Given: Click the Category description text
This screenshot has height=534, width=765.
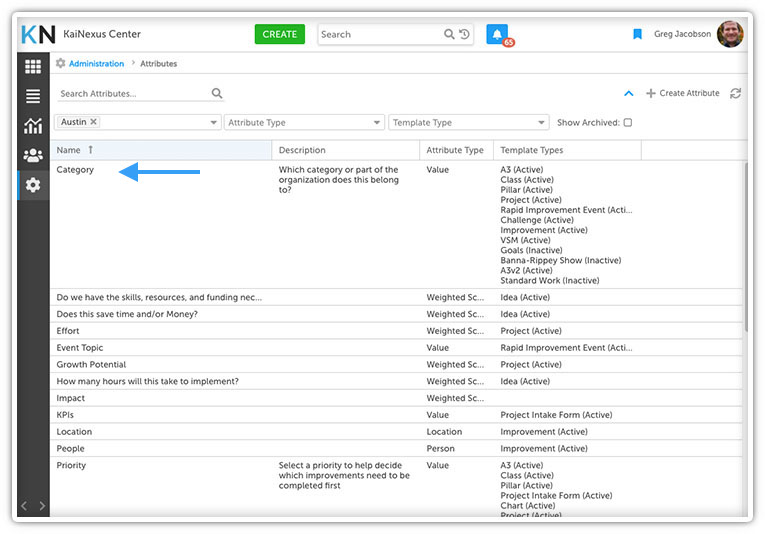Looking at the screenshot, I should (339, 179).
